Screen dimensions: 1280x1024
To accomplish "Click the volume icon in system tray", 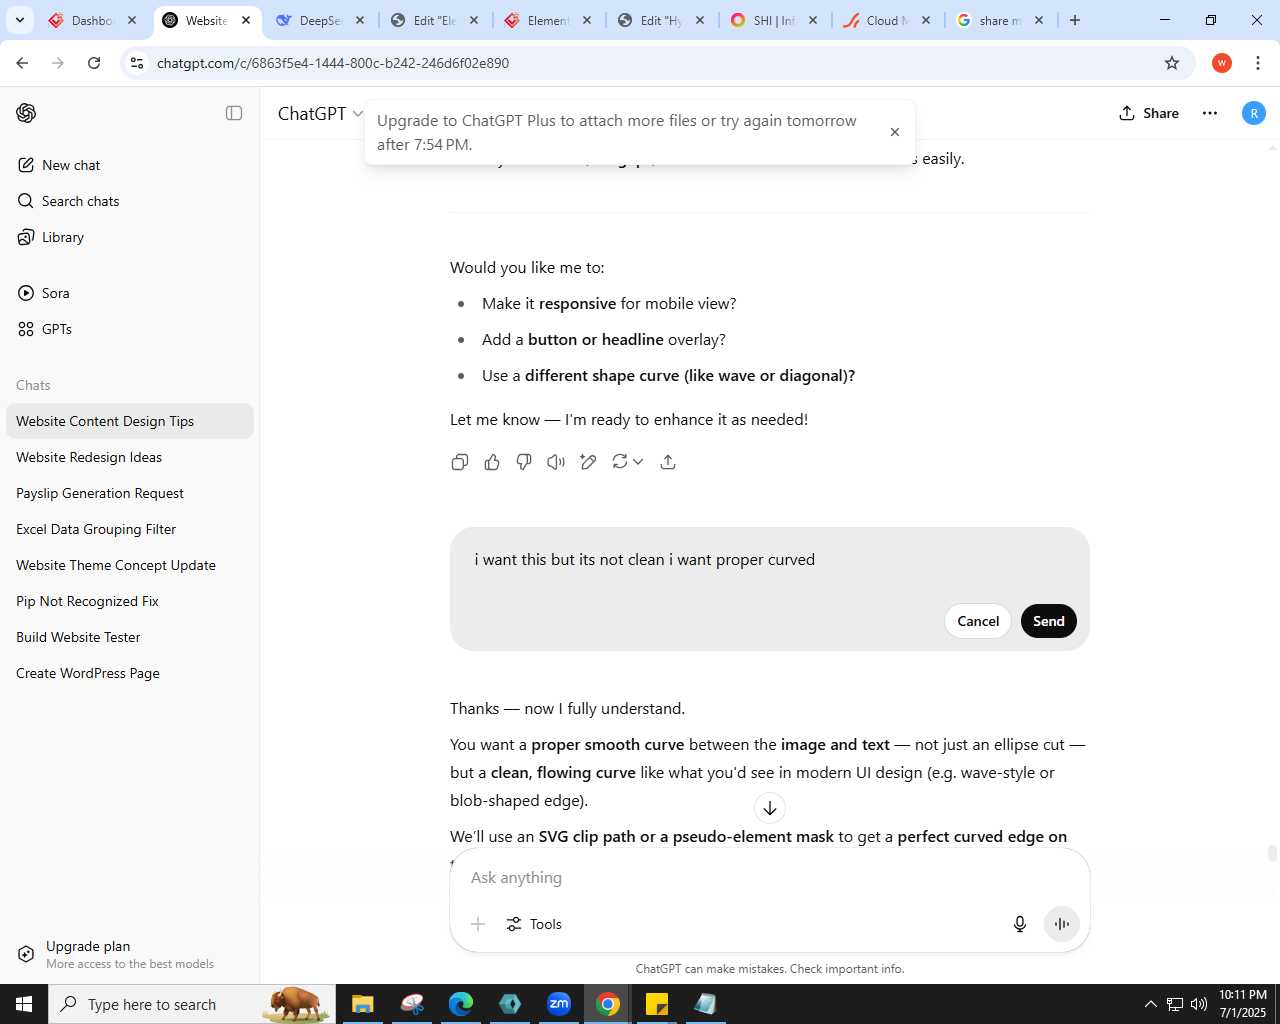I will click(x=1199, y=1004).
